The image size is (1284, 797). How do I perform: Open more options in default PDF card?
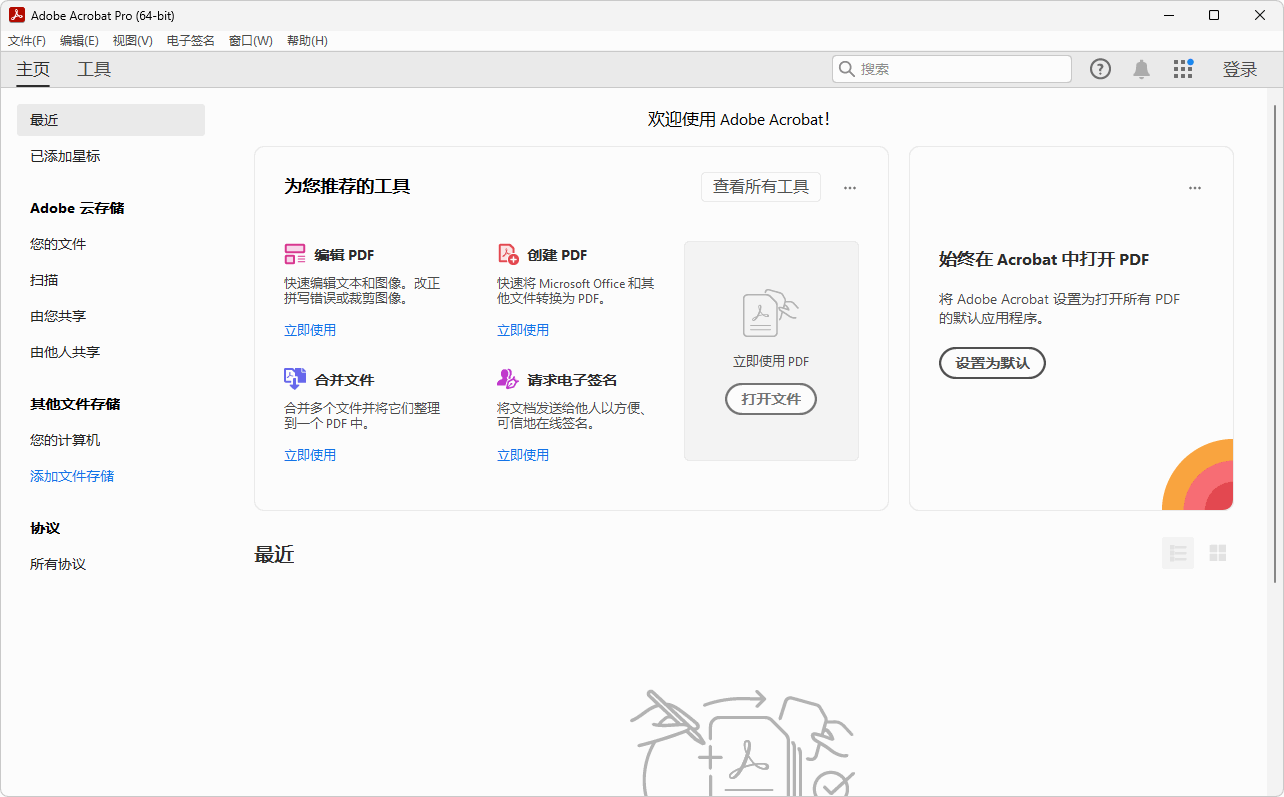click(1195, 188)
